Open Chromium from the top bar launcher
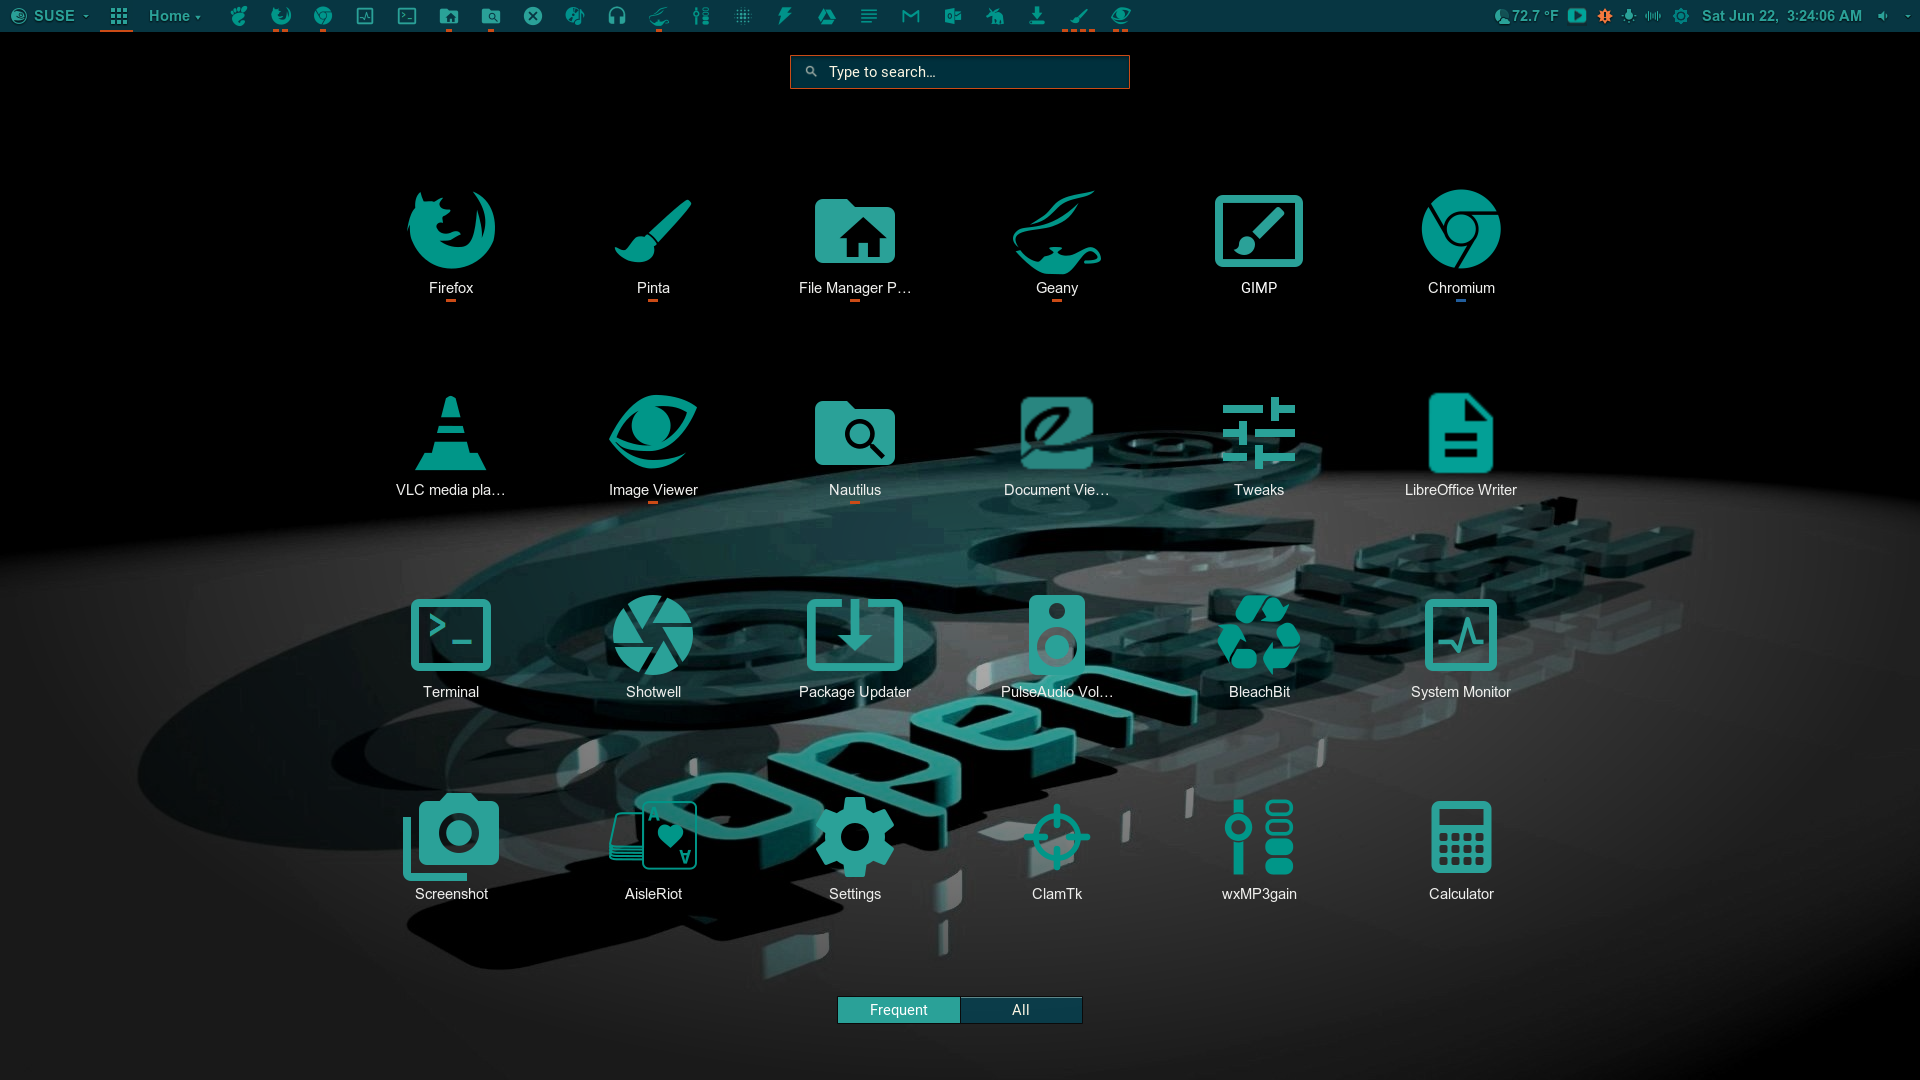The width and height of the screenshot is (1920, 1080). point(323,16)
